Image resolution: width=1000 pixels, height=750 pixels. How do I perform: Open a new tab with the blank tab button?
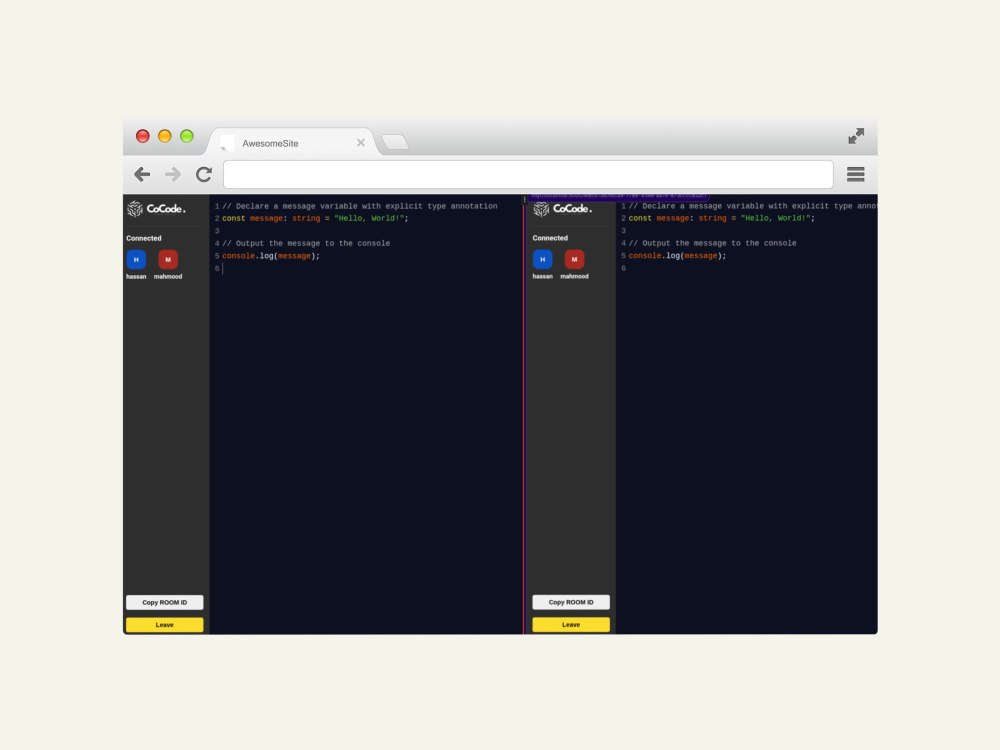tap(395, 142)
